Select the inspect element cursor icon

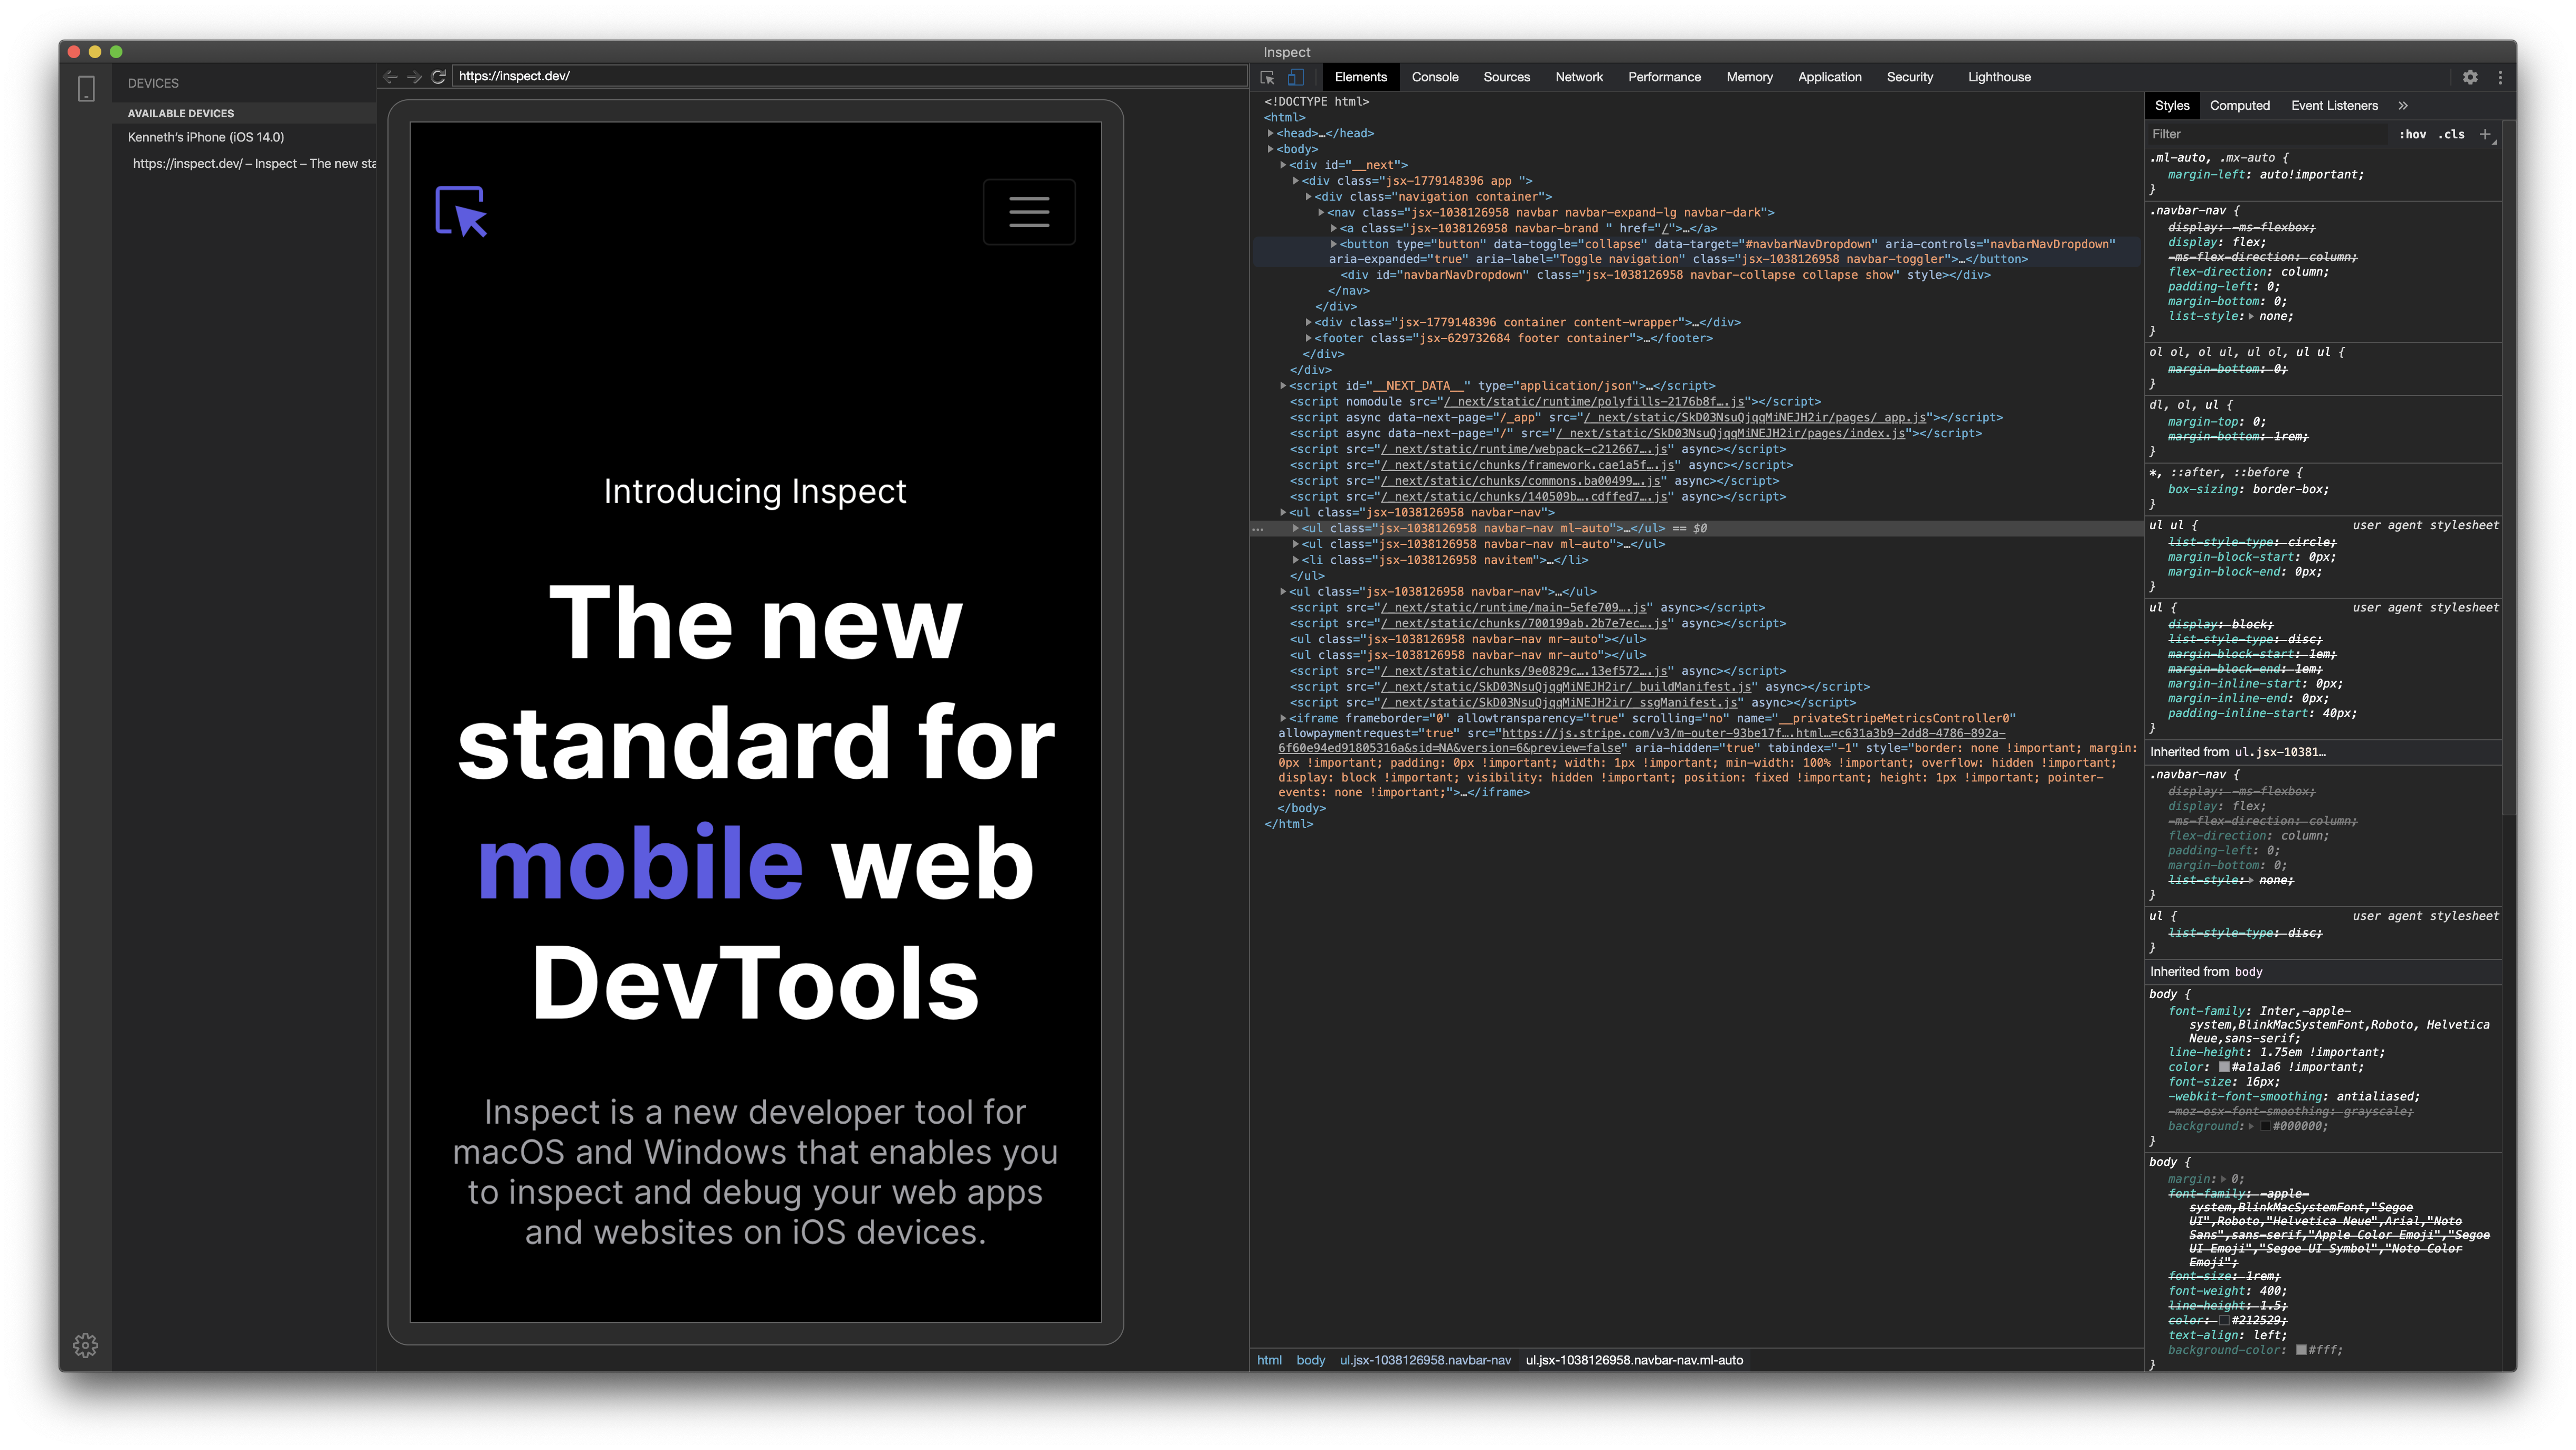[x=1266, y=77]
